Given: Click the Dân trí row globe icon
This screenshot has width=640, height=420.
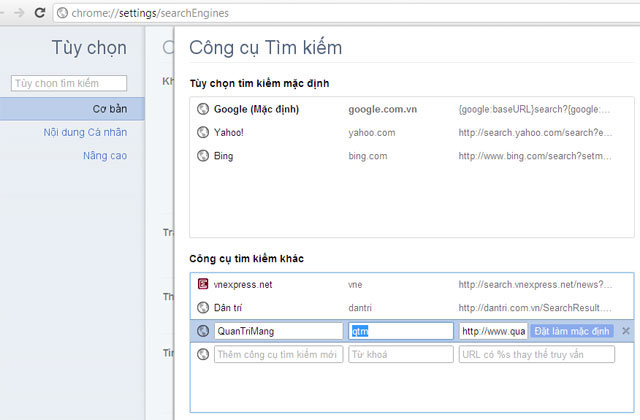Looking at the screenshot, I should click(203, 307).
